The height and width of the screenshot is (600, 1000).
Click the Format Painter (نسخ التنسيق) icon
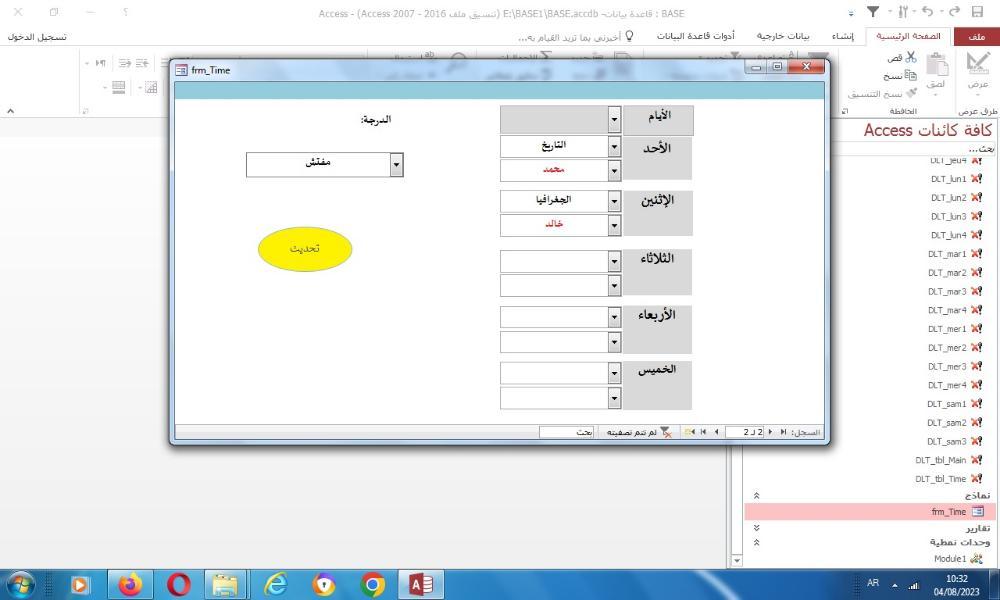911,93
